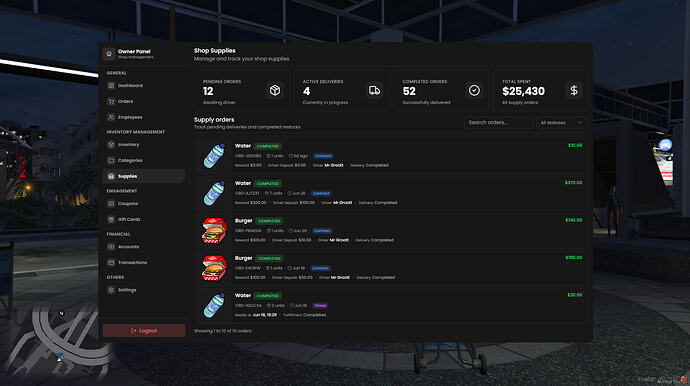Click the purple Timed tag on Water order
This screenshot has width=690, height=386.
pyautogui.click(x=320, y=305)
